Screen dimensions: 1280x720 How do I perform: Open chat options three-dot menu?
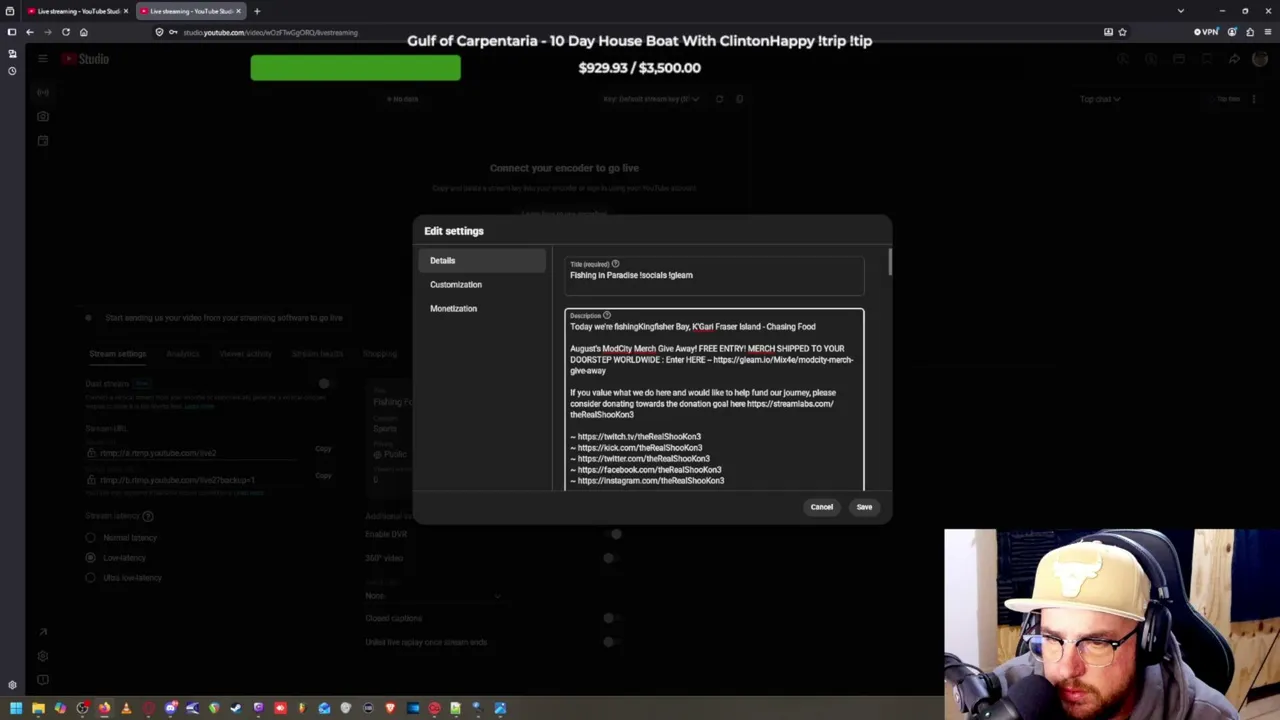click(x=1254, y=99)
